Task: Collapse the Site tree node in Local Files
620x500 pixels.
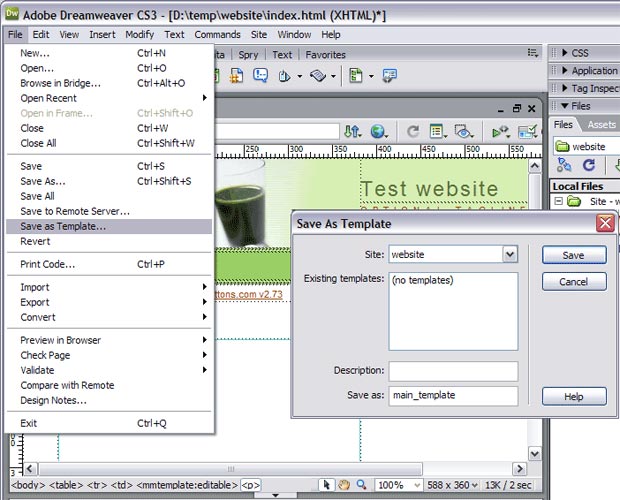Action: (558, 201)
